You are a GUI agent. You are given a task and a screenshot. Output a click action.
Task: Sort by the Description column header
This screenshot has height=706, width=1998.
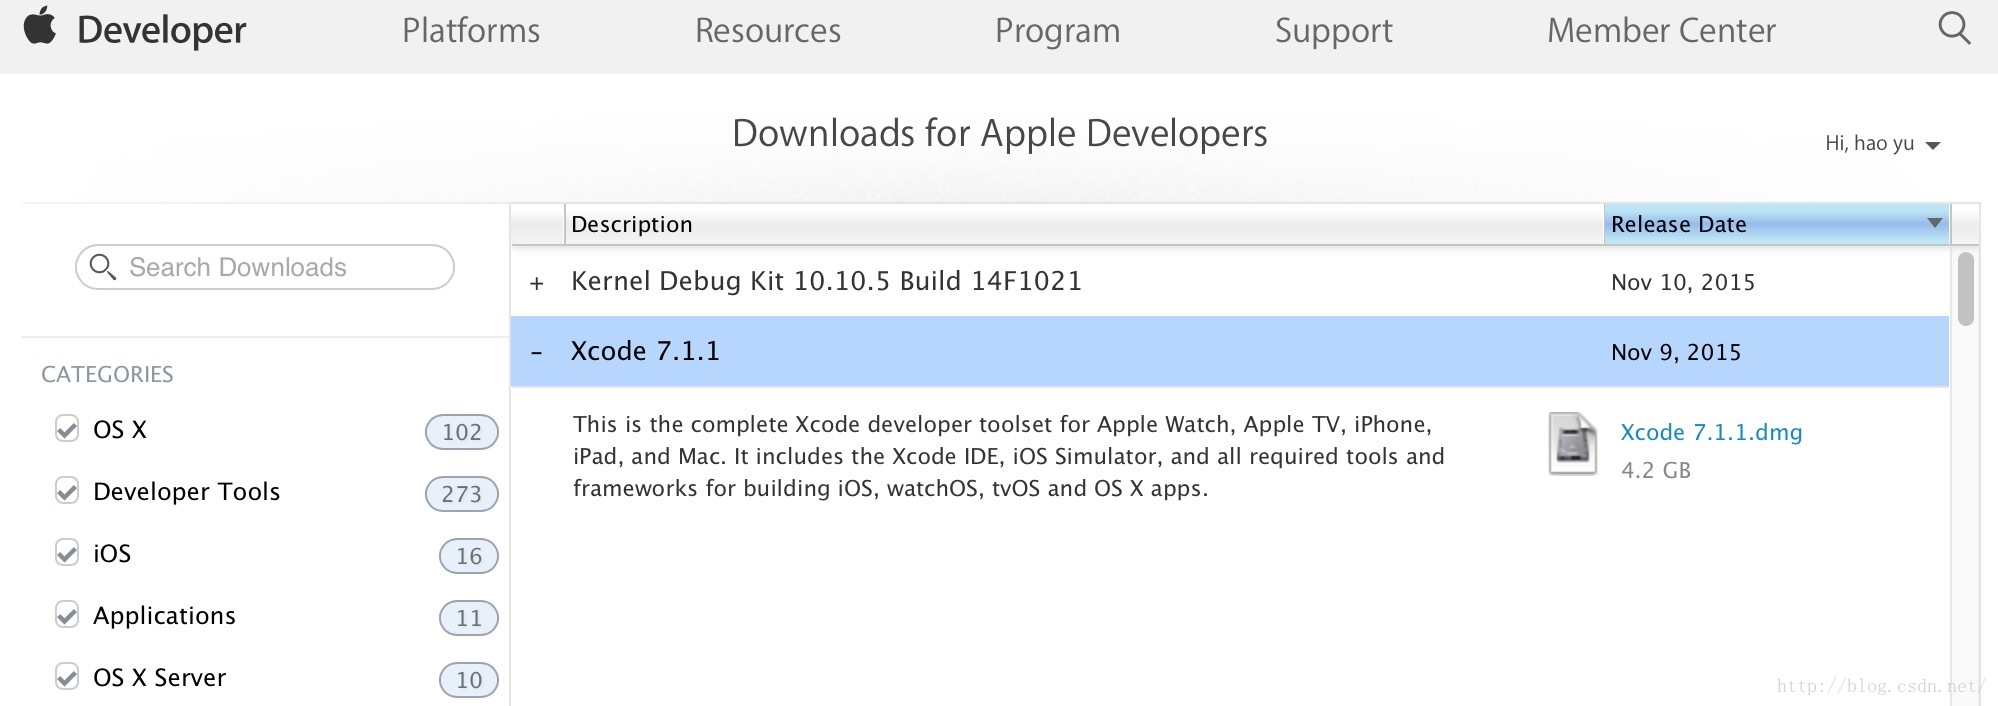[x=1085, y=224]
